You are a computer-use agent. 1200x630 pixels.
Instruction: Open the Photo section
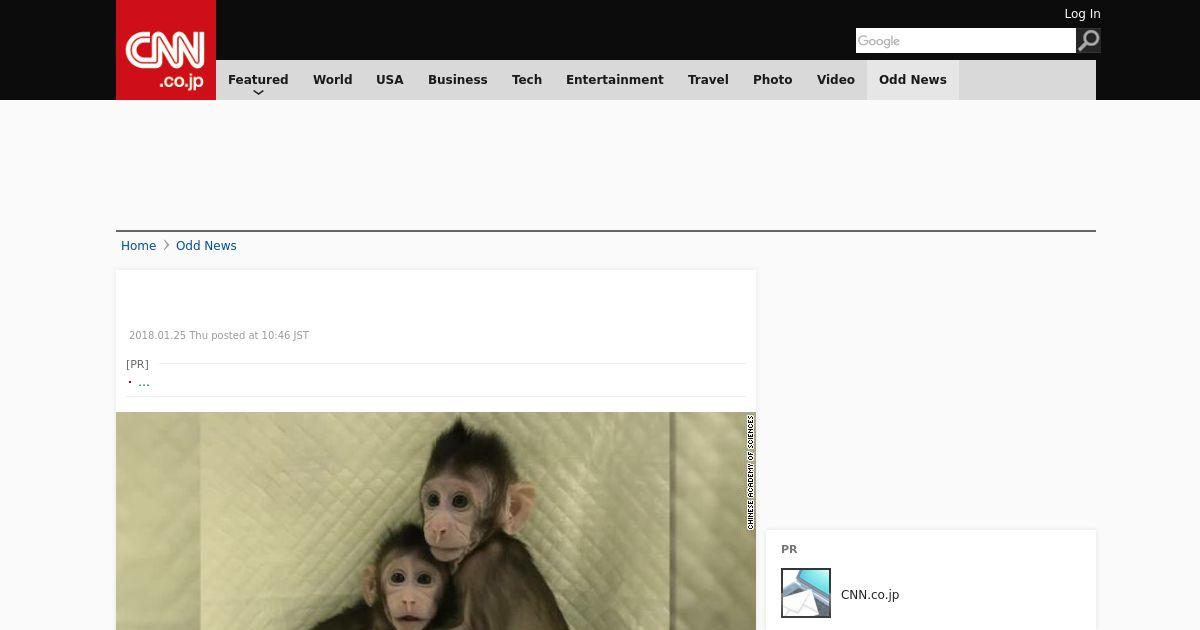coord(773,80)
